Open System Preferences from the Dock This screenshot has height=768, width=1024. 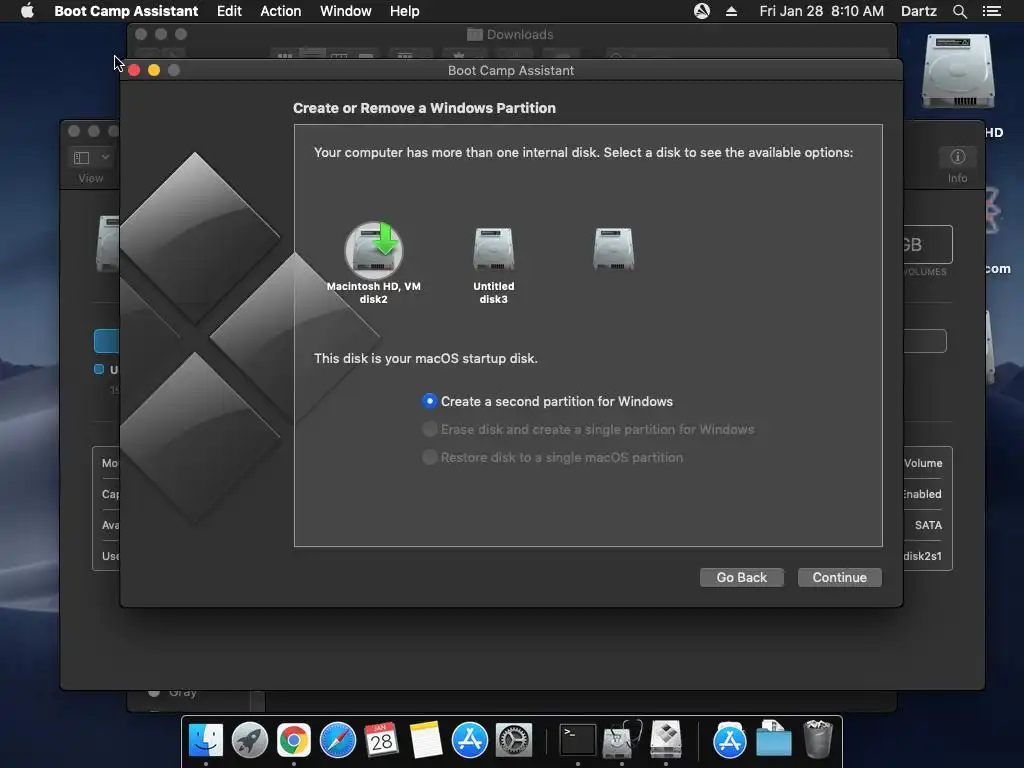coord(513,740)
